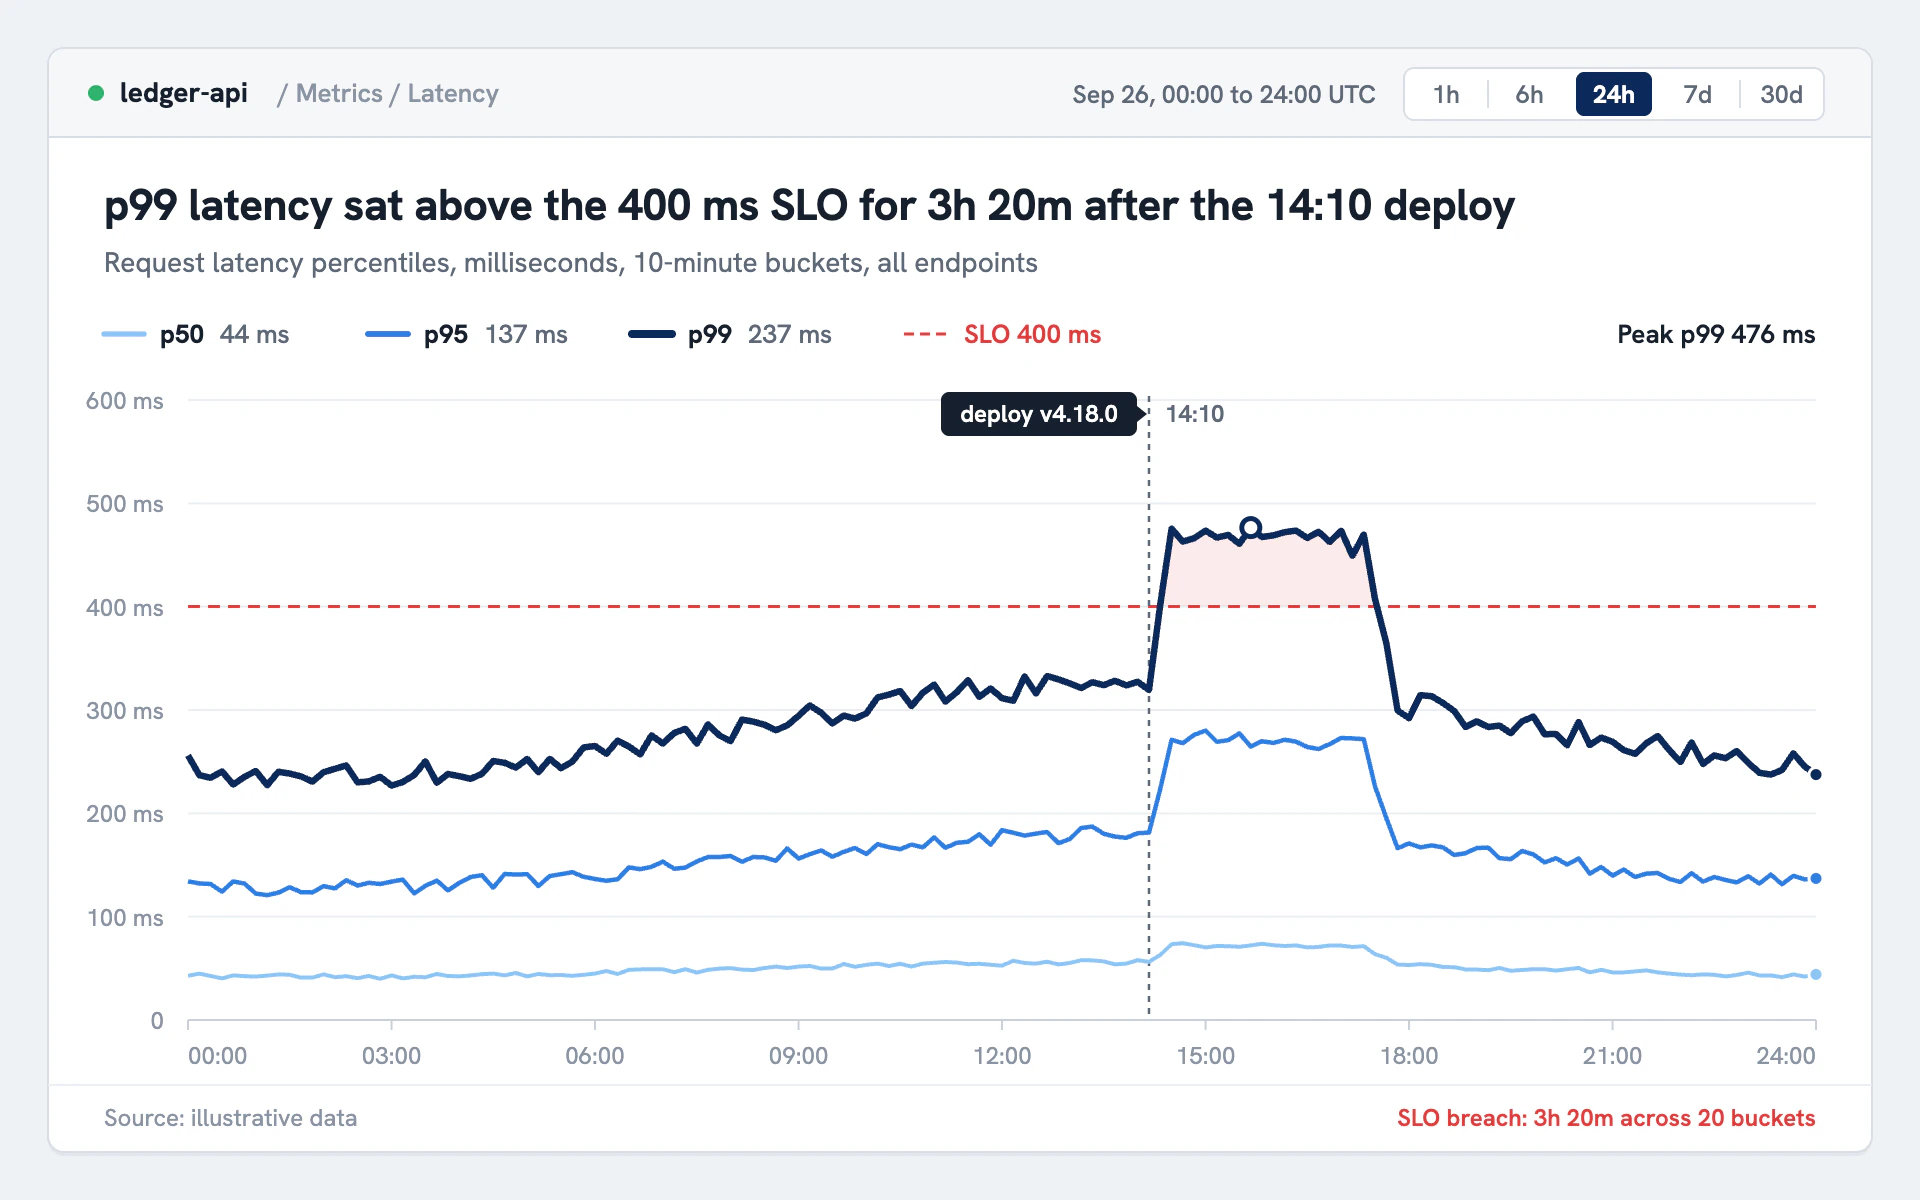Click the 500 ms y-axis label

125,504
